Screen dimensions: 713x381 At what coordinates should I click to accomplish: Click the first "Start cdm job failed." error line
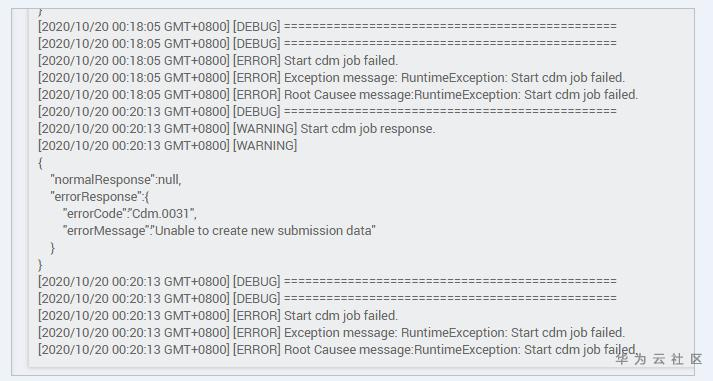coord(218,60)
